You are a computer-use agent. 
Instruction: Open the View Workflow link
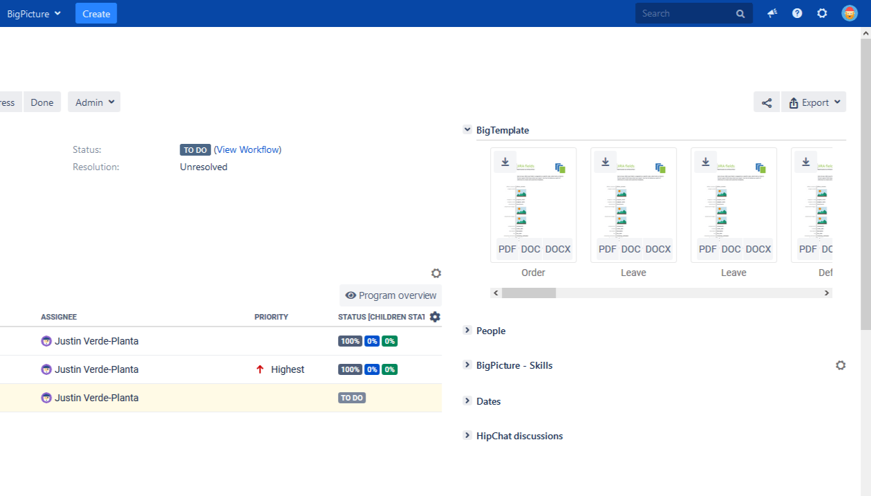click(x=248, y=149)
